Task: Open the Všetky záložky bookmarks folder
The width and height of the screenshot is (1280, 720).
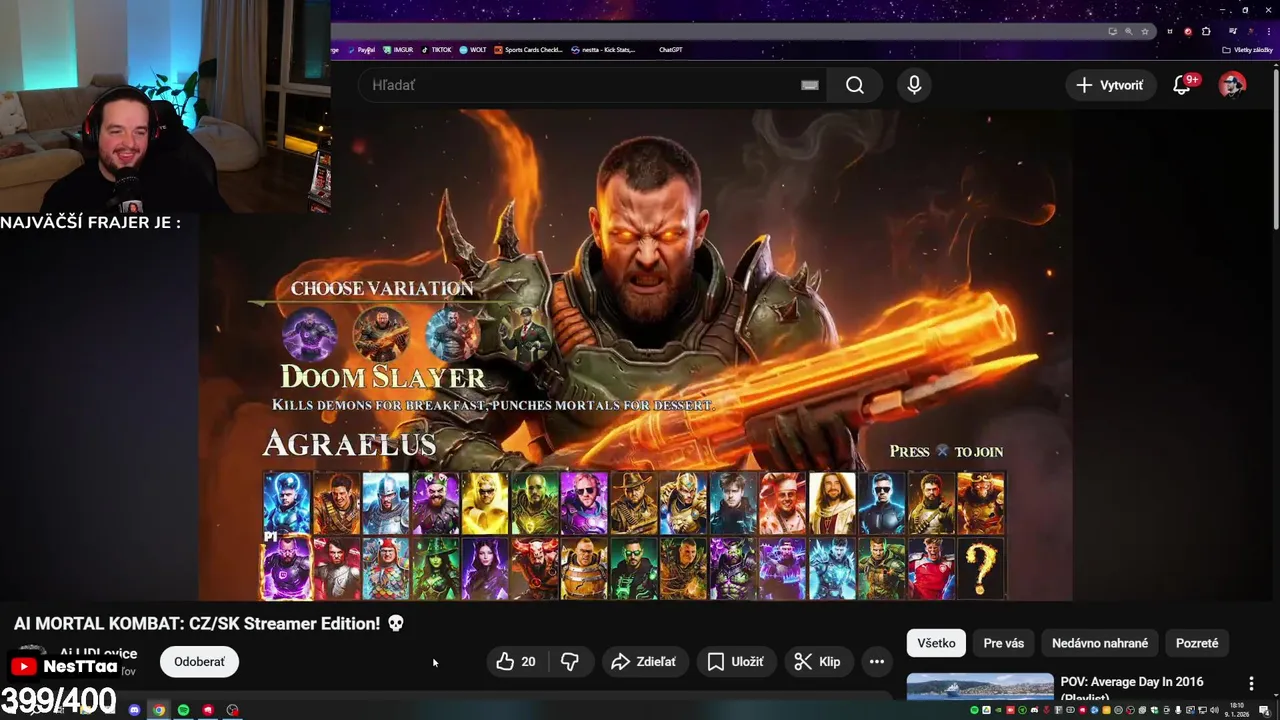Action: pos(1248,49)
